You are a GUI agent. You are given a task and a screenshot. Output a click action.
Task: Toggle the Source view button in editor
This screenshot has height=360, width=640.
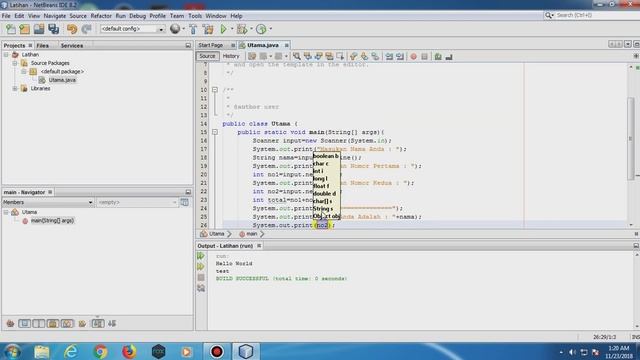pos(207,56)
